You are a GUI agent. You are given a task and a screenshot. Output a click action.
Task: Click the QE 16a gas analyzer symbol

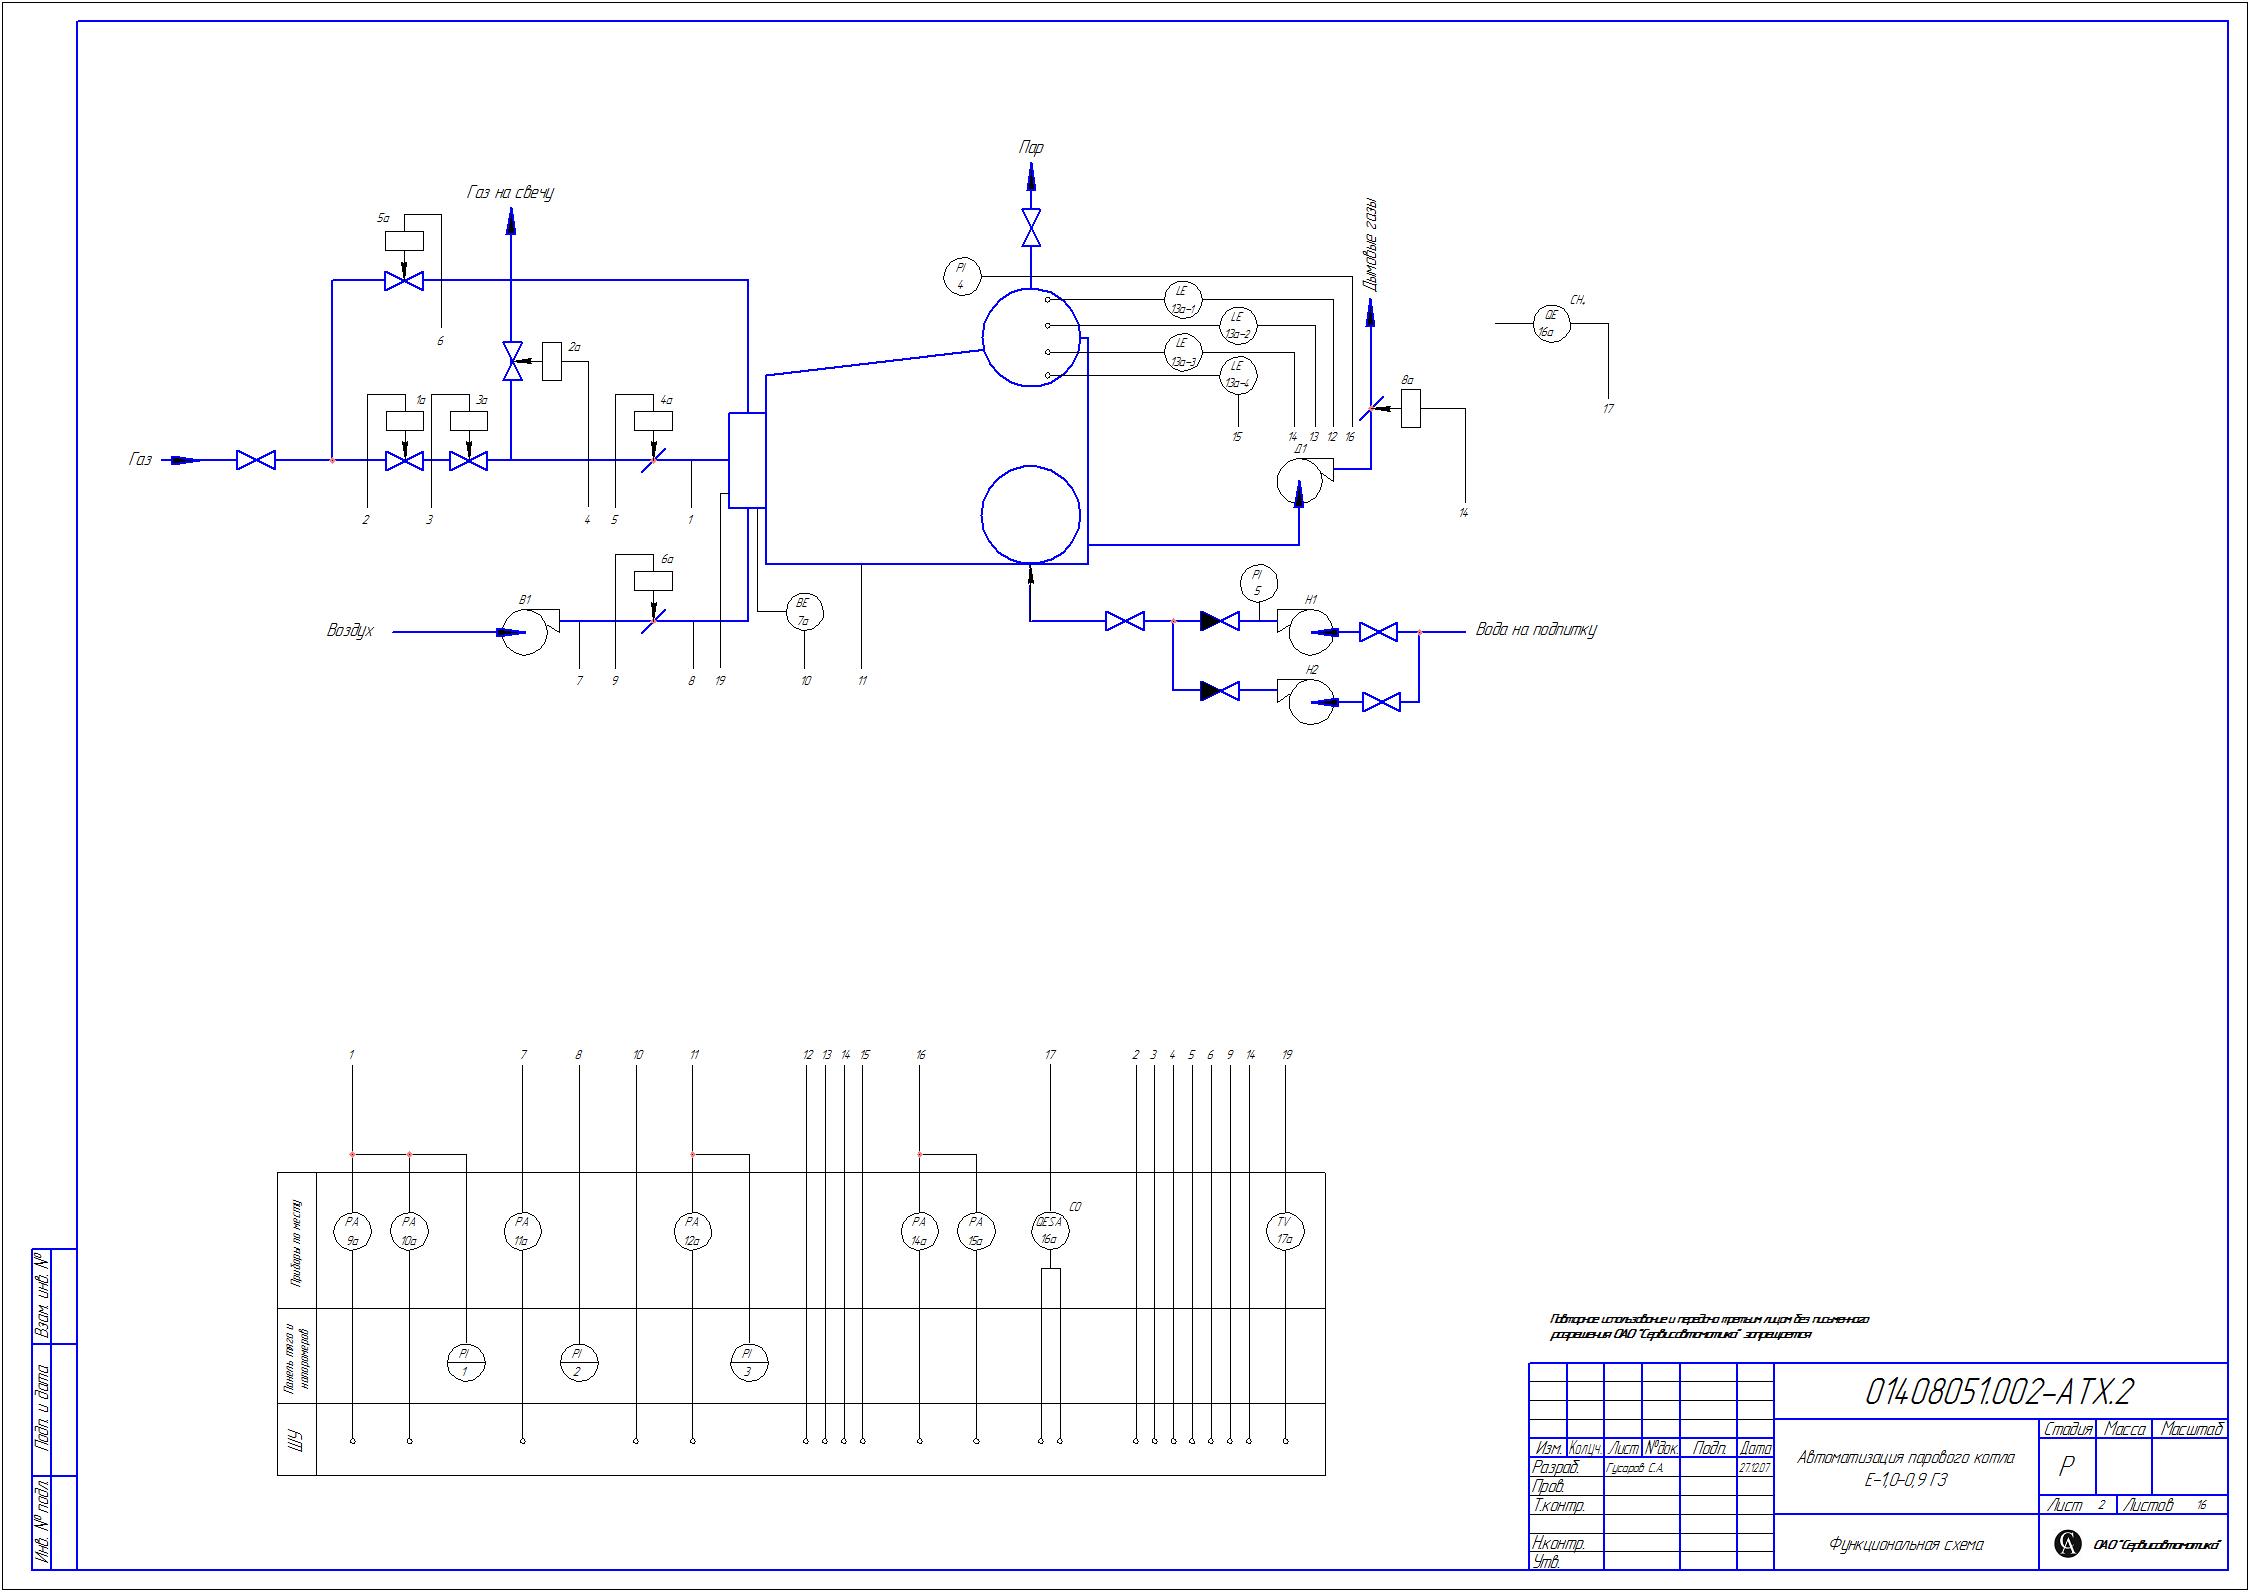coord(1552,323)
